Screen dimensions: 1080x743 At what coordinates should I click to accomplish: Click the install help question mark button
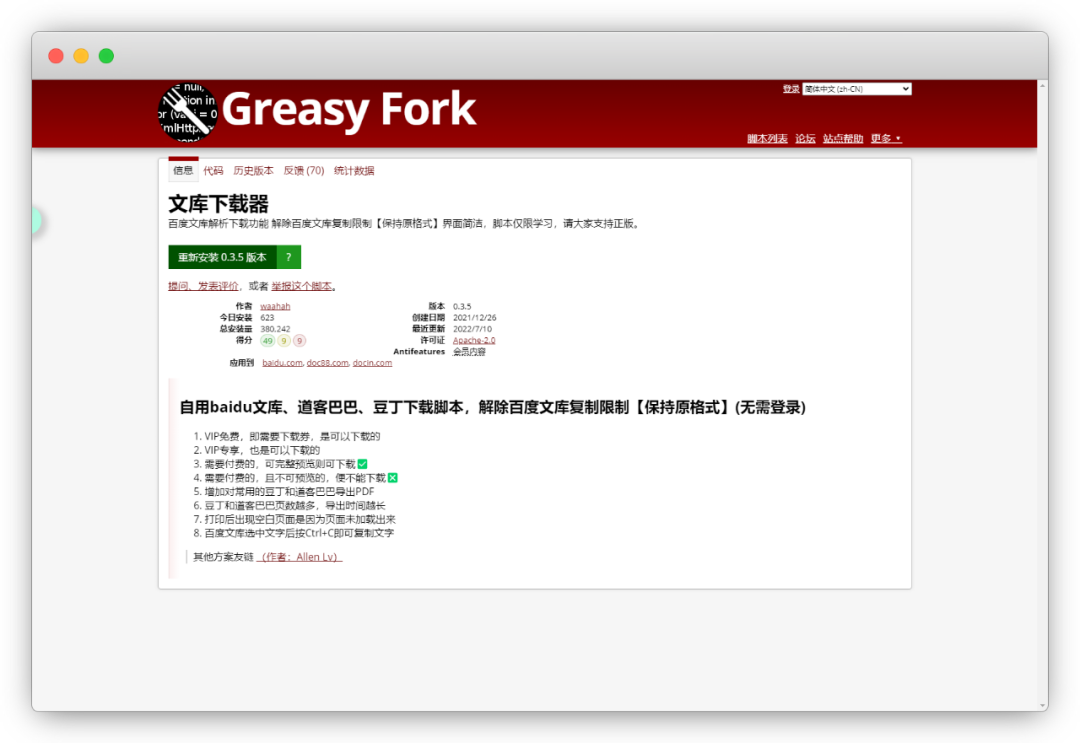[x=289, y=257]
